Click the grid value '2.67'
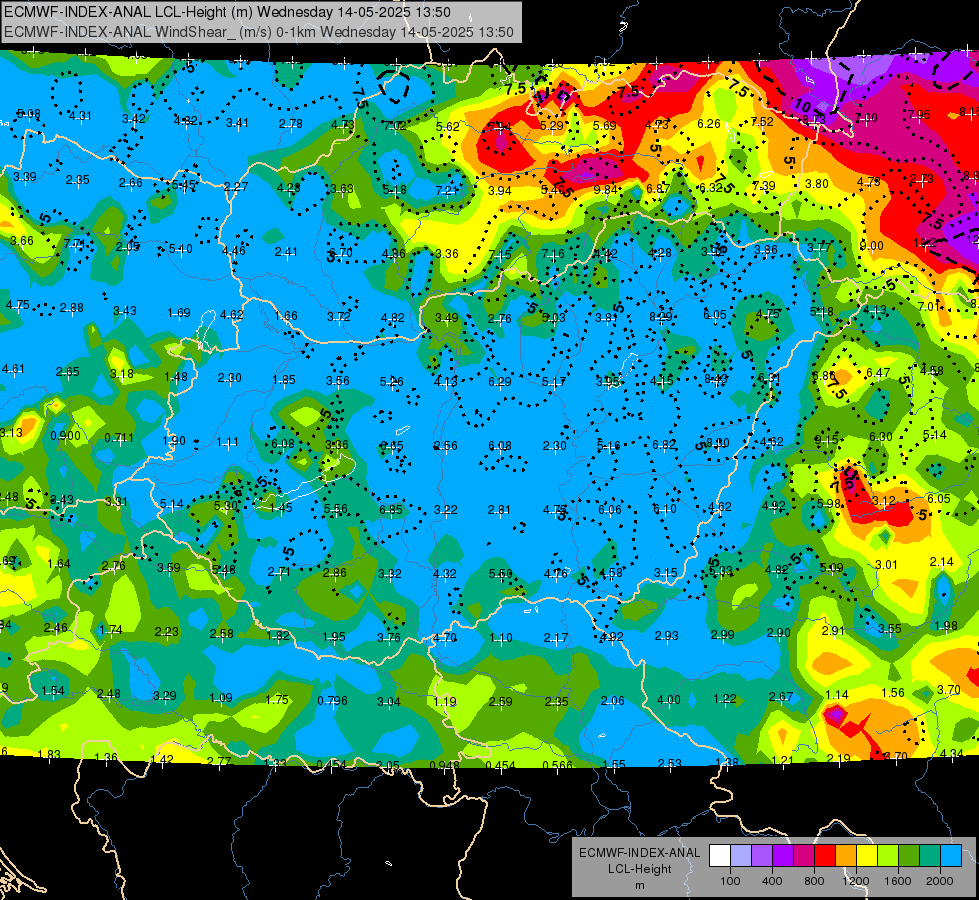979x900 pixels. point(781,696)
